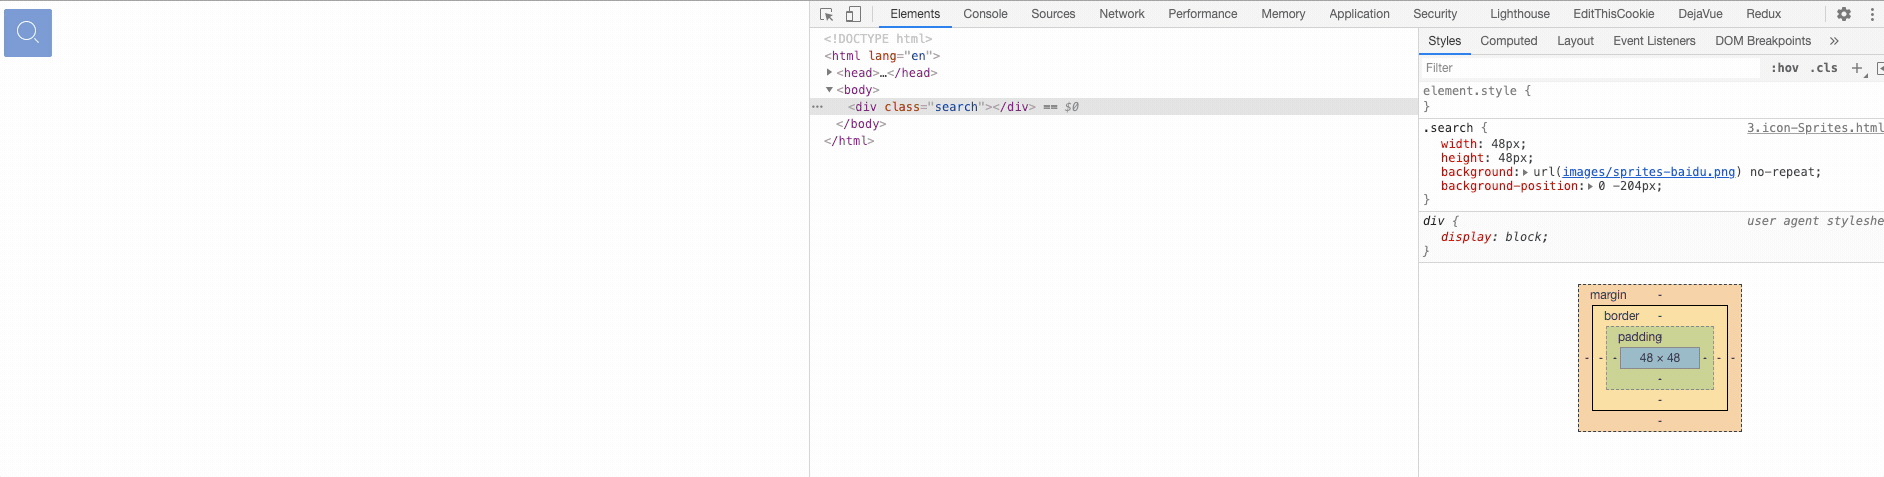1884x477 pixels.
Task: Click the styles Filter input field
Action: (1590, 68)
